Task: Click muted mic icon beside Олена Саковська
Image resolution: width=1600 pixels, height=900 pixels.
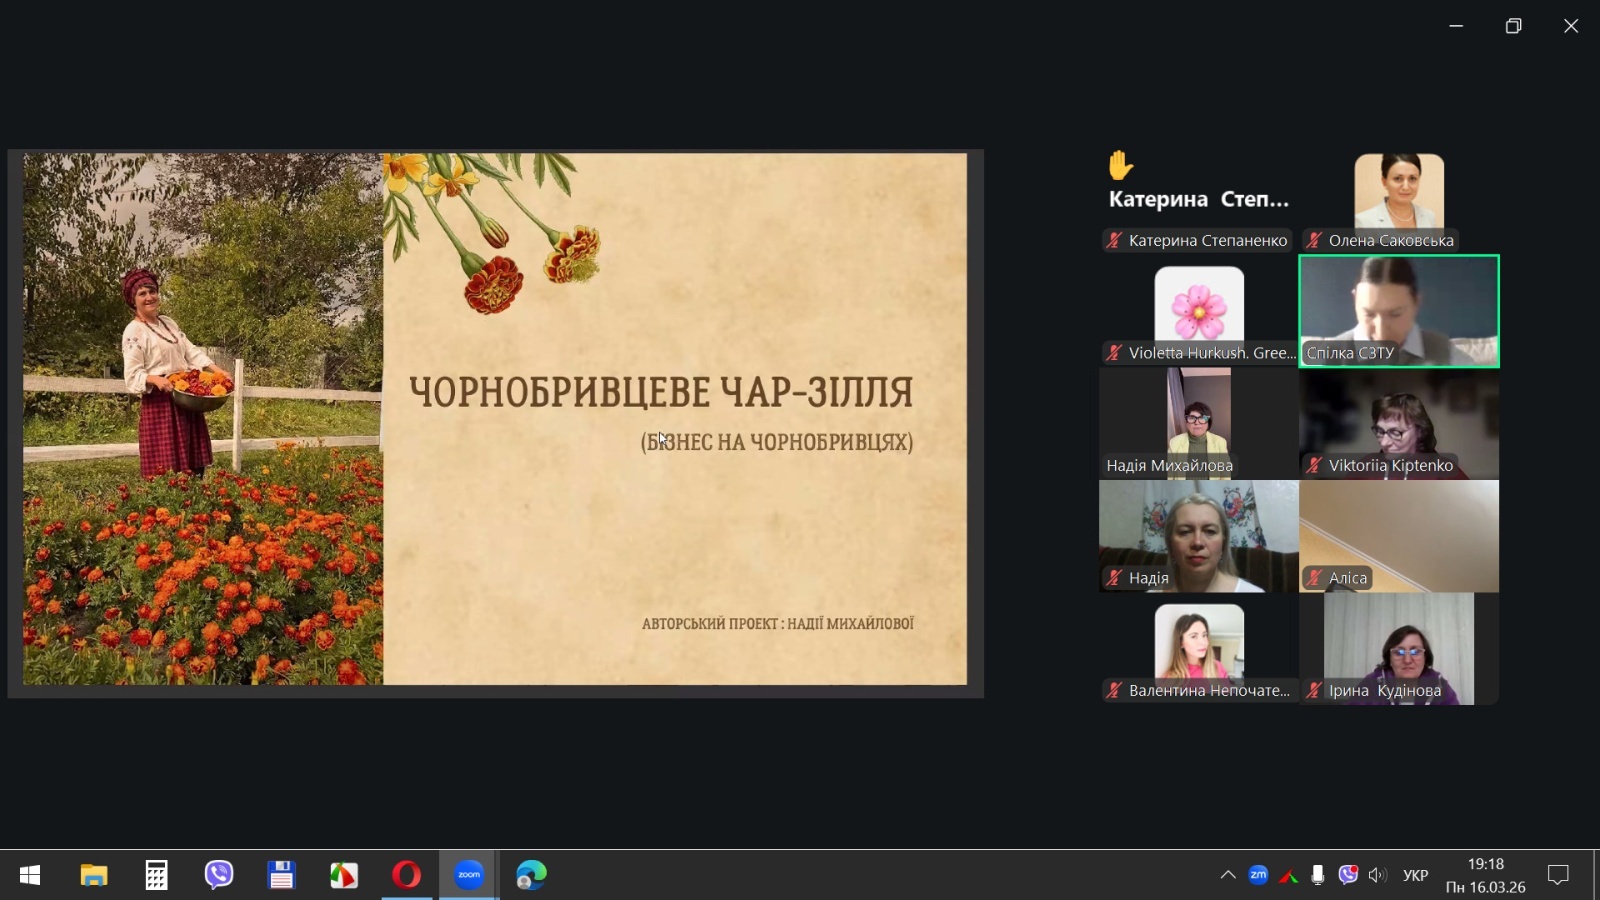Action: pyautogui.click(x=1314, y=240)
